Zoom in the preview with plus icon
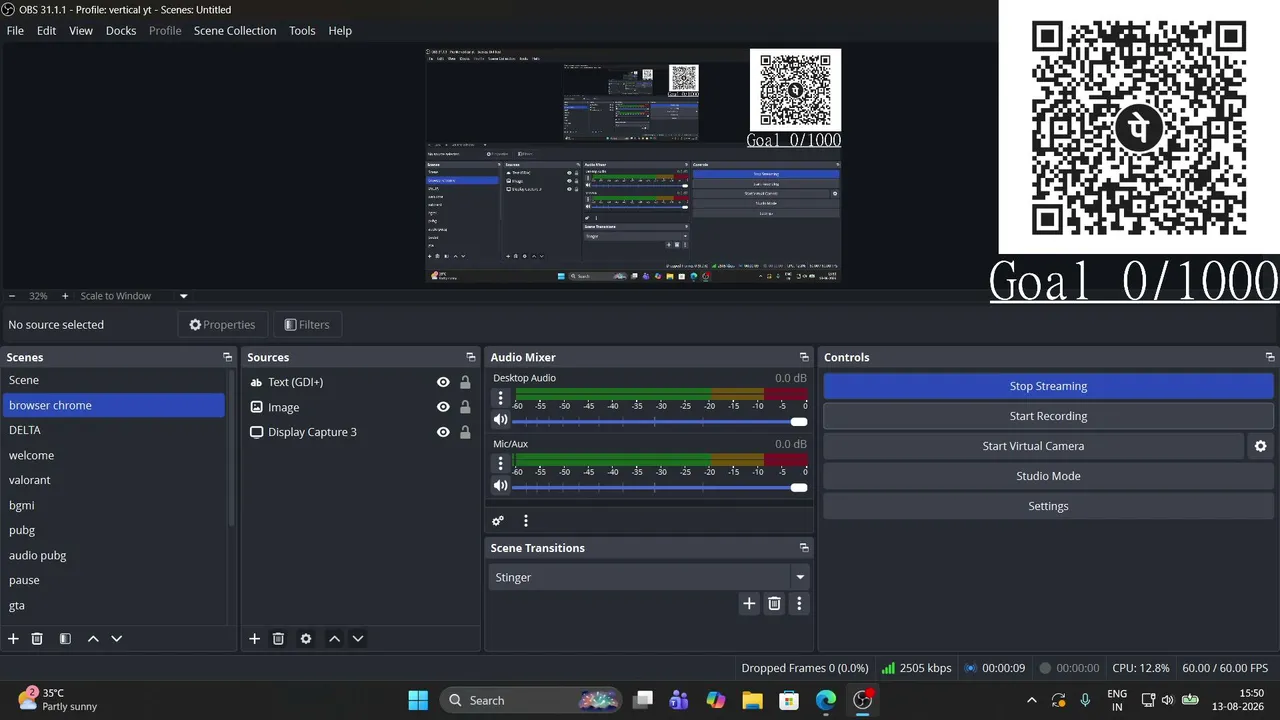This screenshot has height=720, width=1280. [x=65, y=296]
